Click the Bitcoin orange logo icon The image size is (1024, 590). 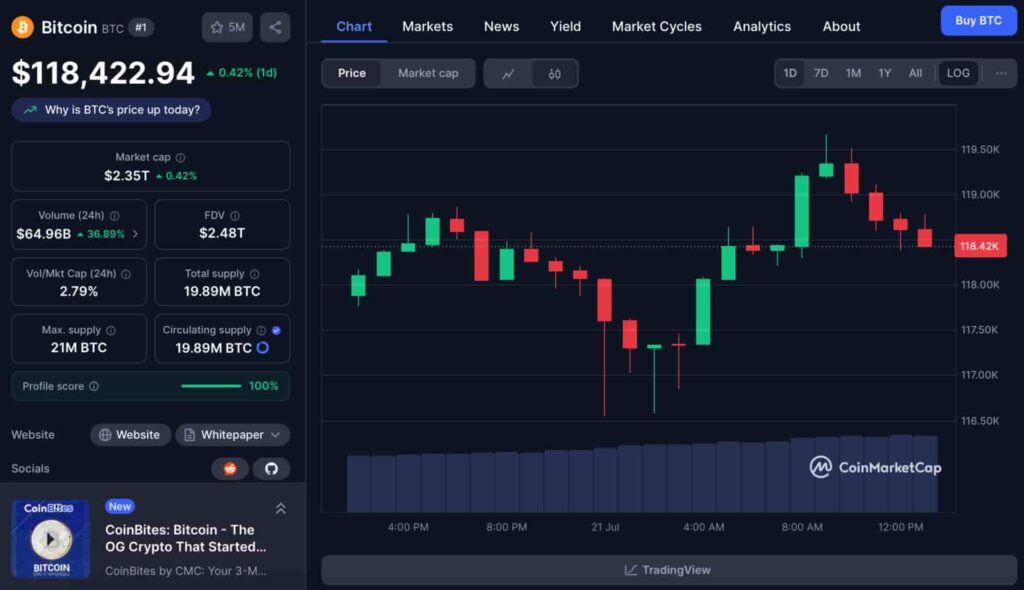[x=22, y=27]
